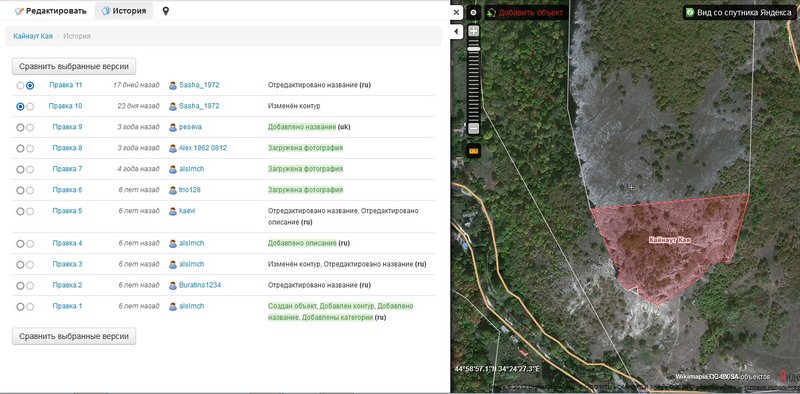
Task: Open the 'Правка 9' revision link
Action: coord(67,127)
